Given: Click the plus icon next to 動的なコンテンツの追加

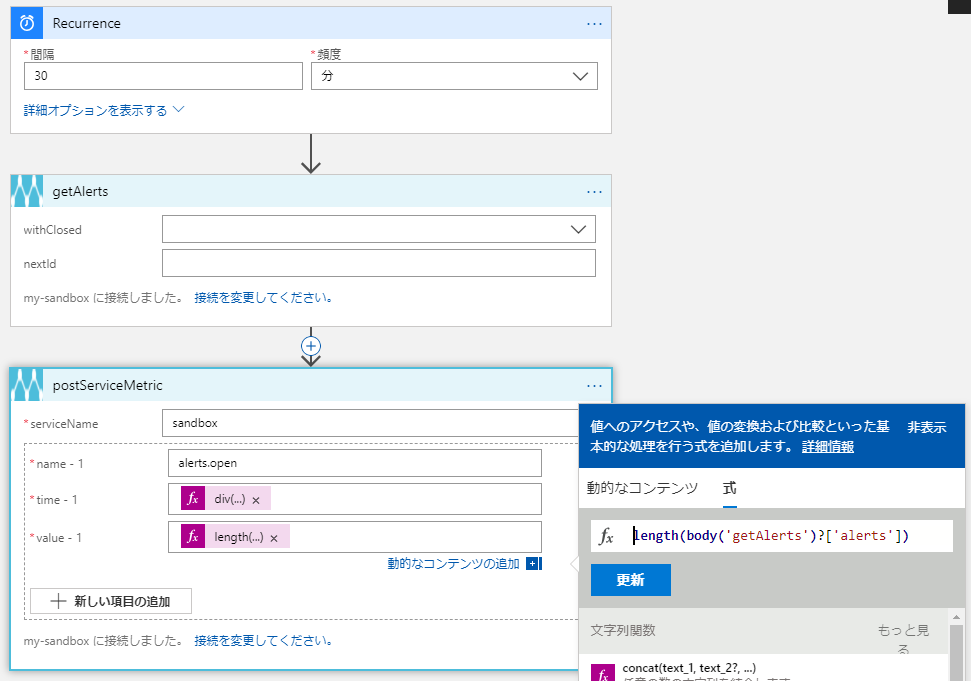Looking at the screenshot, I should pyautogui.click(x=534, y=564).
